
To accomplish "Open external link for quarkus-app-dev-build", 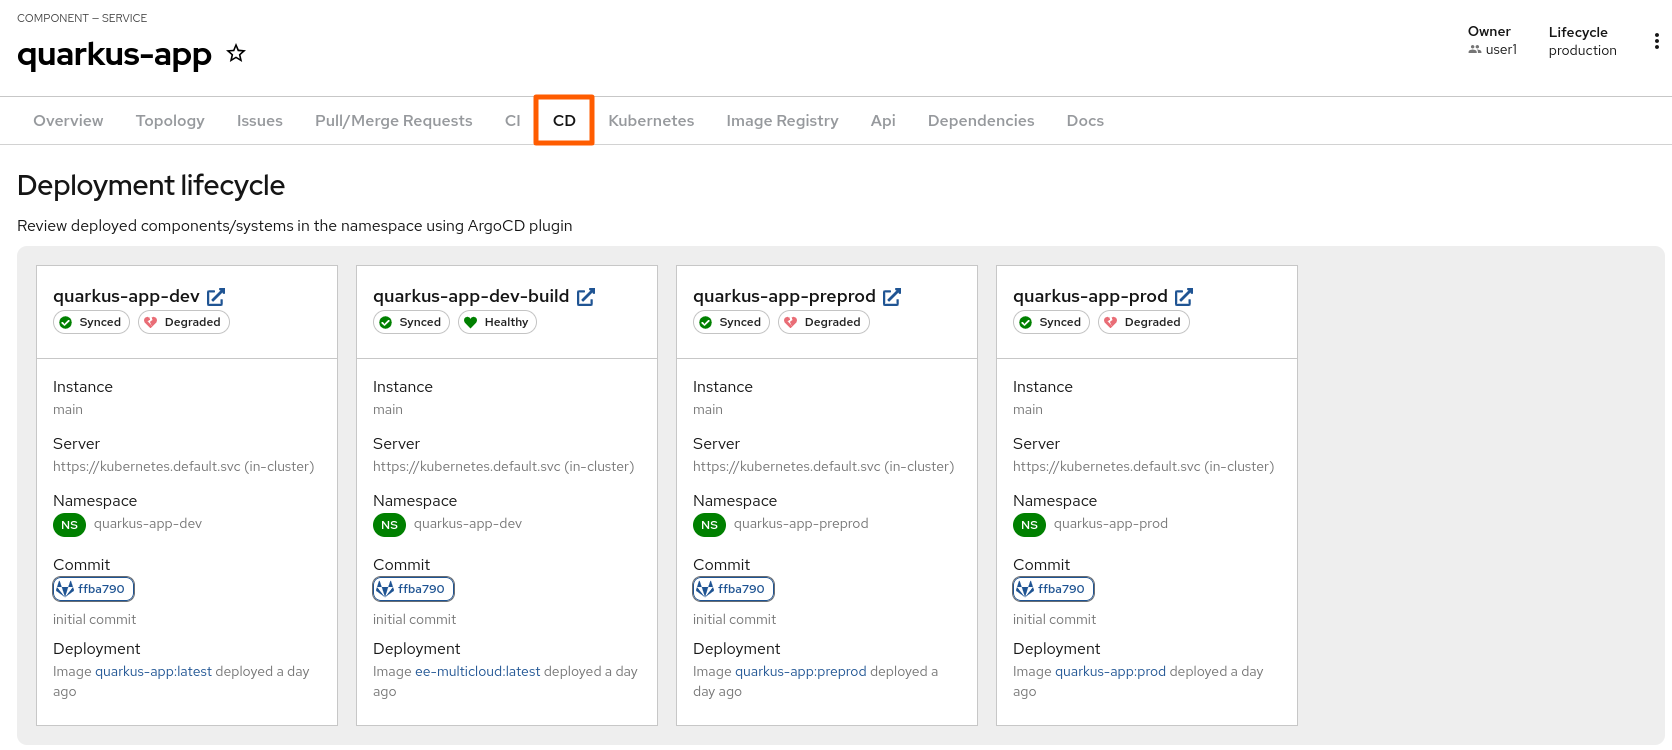I will pyautogui.click(x=586, y=297).
